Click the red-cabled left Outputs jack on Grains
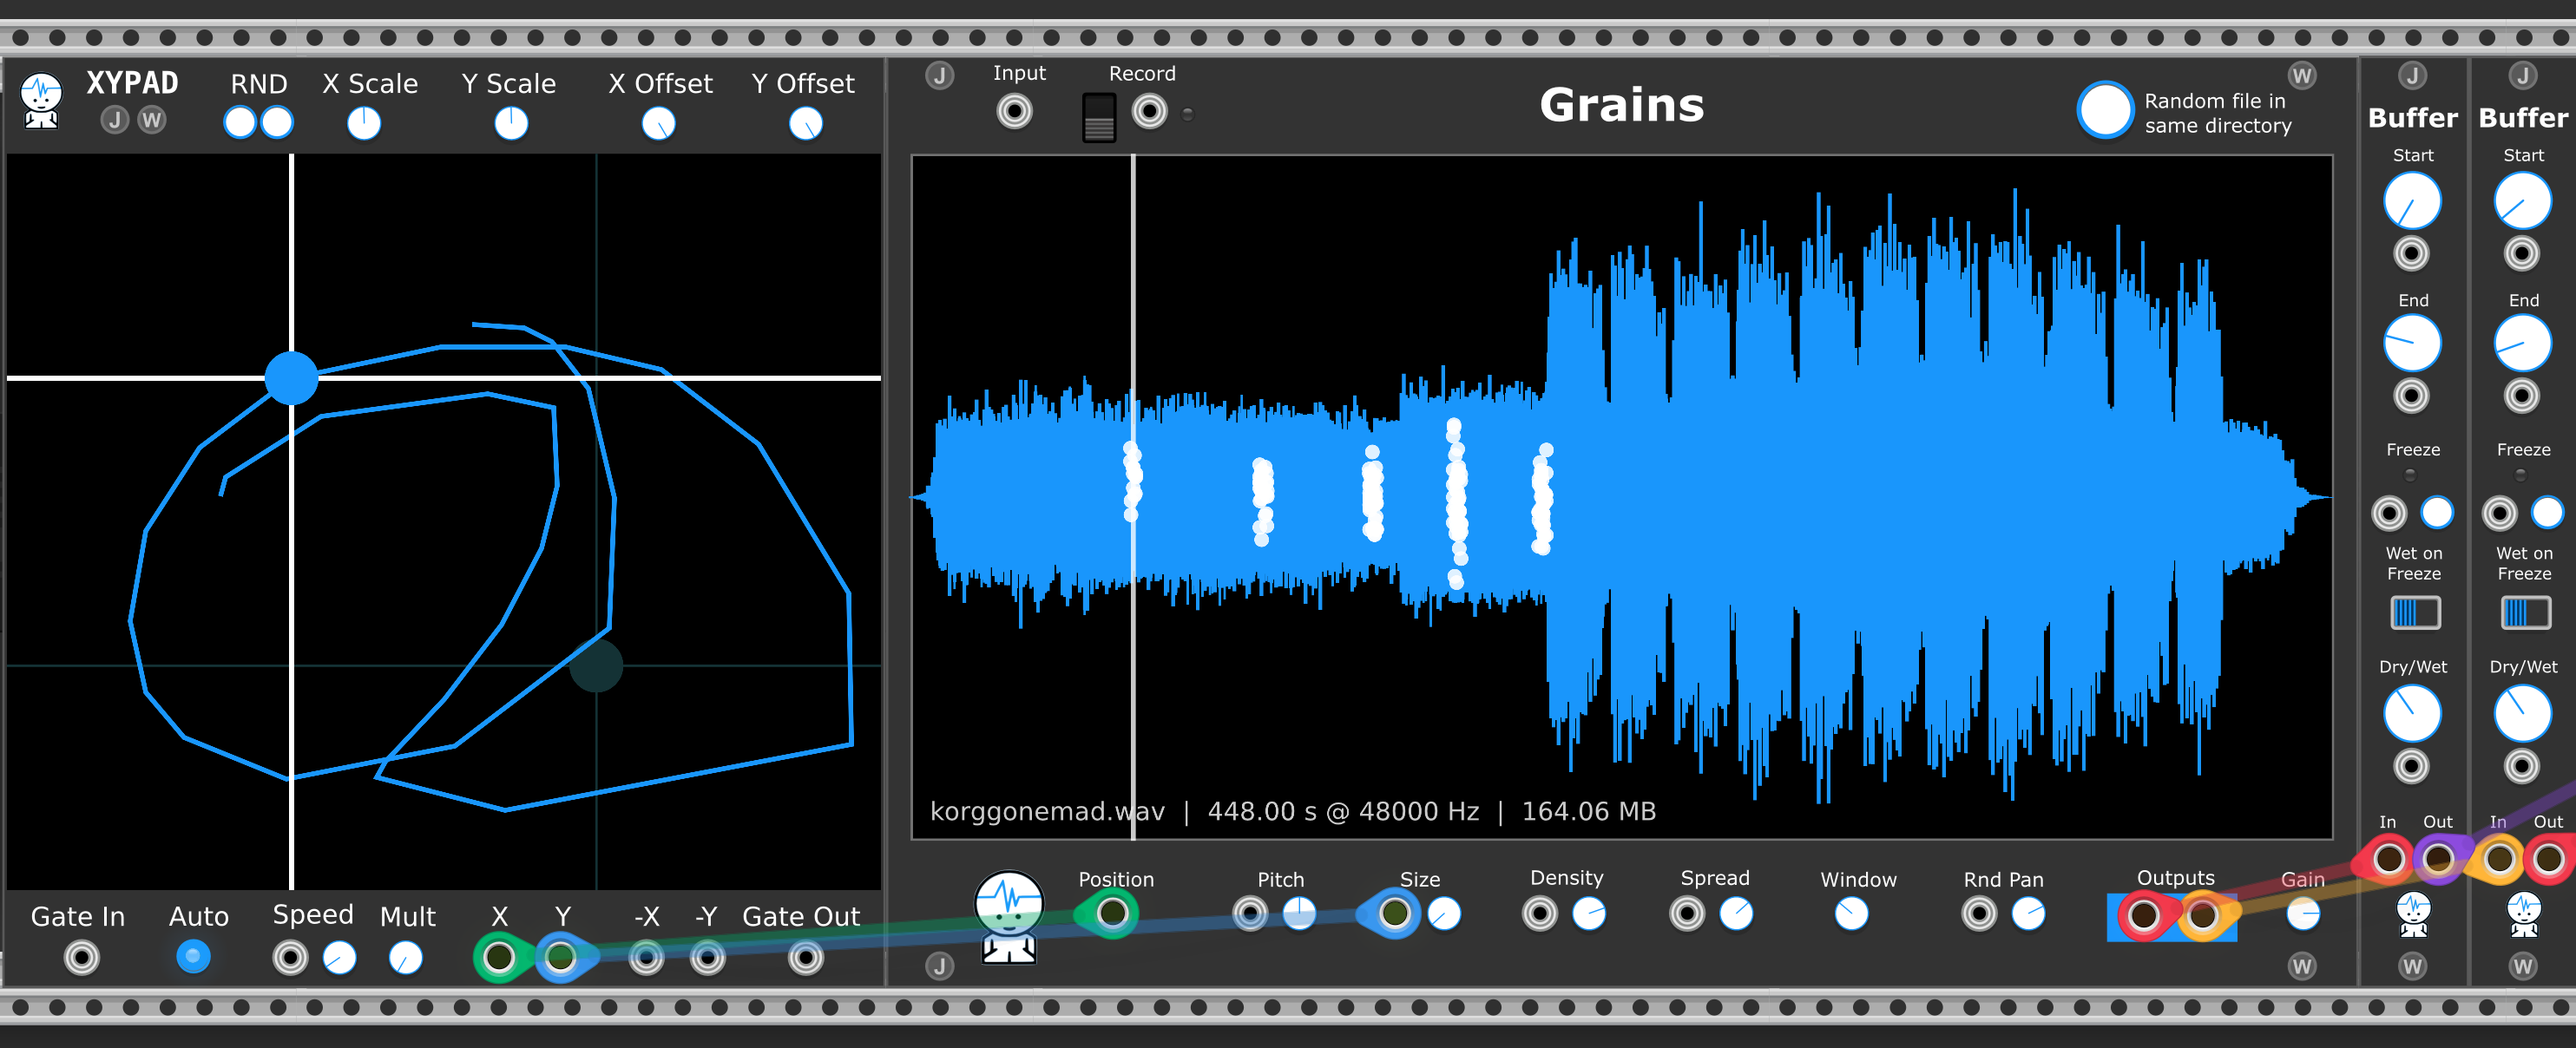Viewport: 2576px width, 1048px height. [x=2142, y=915]
